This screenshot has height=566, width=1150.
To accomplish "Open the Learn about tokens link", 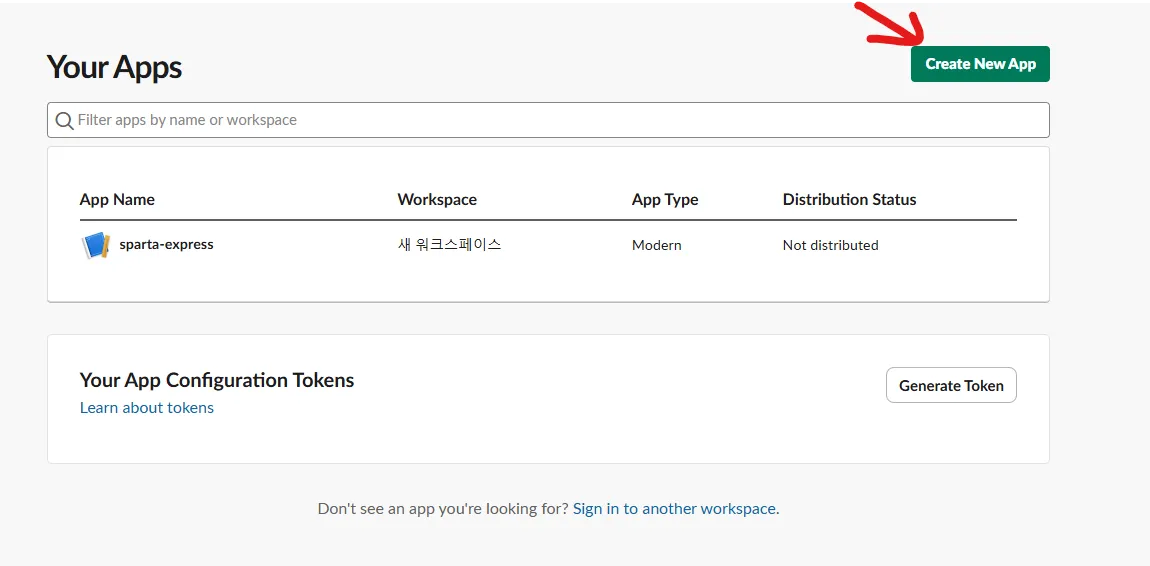I will (147, 408).
